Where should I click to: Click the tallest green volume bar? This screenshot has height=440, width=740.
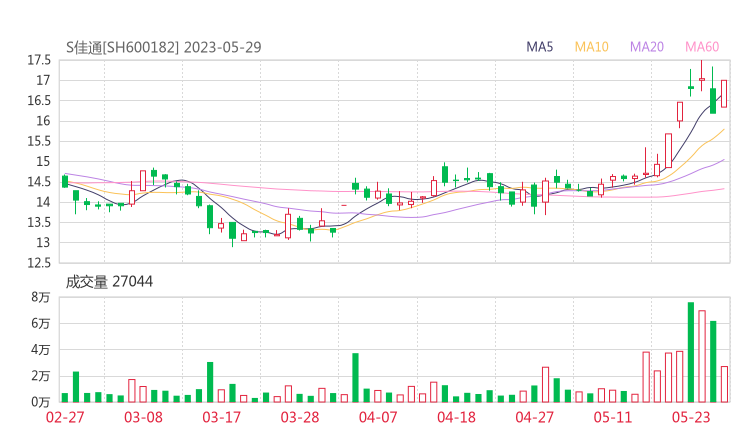[x=691, y=352]
